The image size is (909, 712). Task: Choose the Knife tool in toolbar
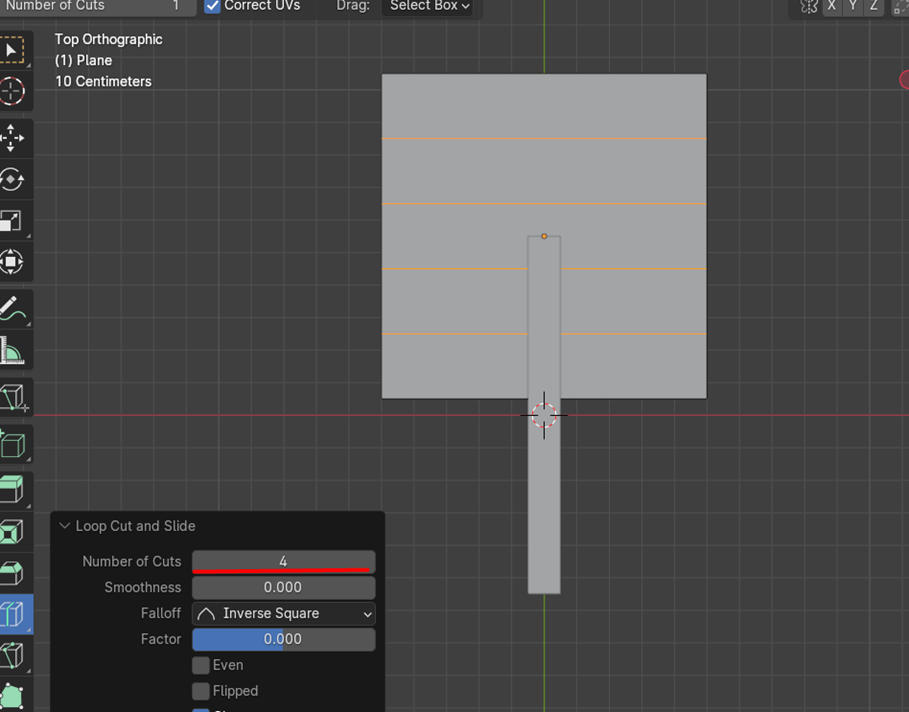point(13,655)
